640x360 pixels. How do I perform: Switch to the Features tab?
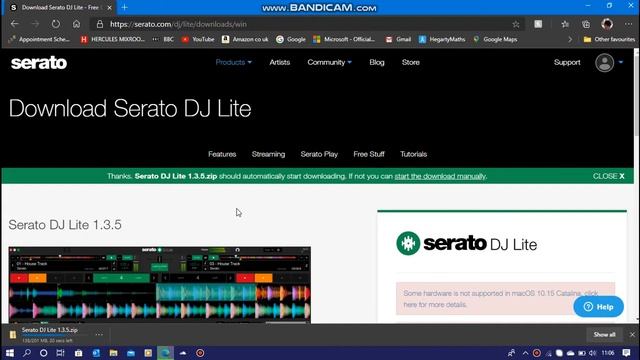coord(222,154)
